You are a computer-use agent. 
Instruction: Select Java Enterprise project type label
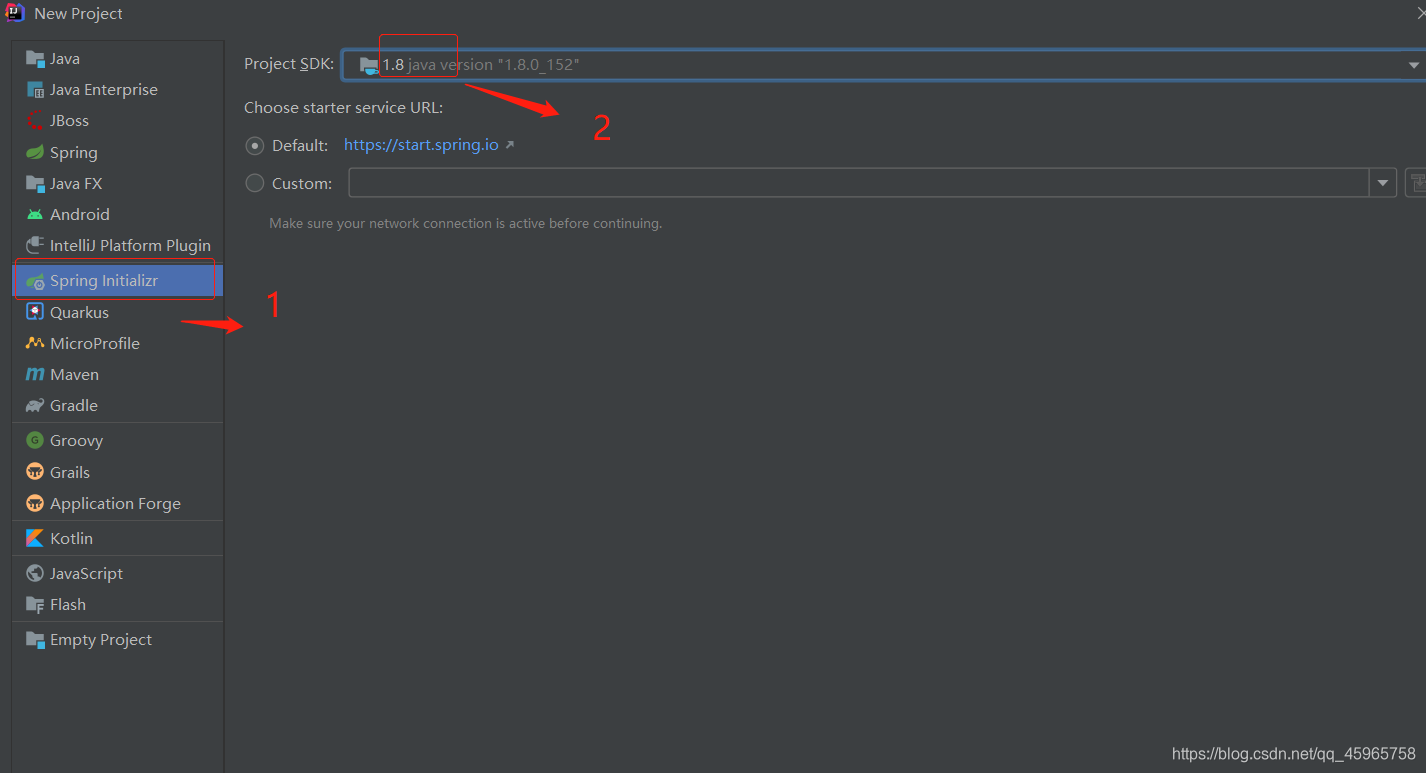pyautogui.click(x=104, y=90)
